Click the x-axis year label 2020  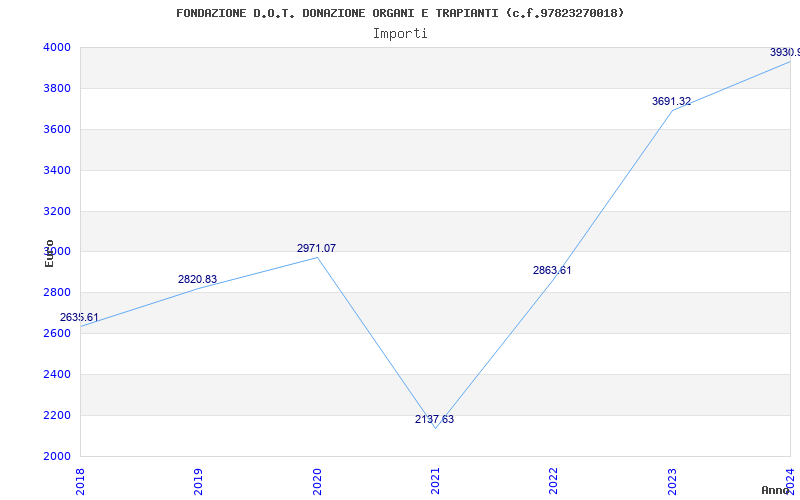(317, 482)
